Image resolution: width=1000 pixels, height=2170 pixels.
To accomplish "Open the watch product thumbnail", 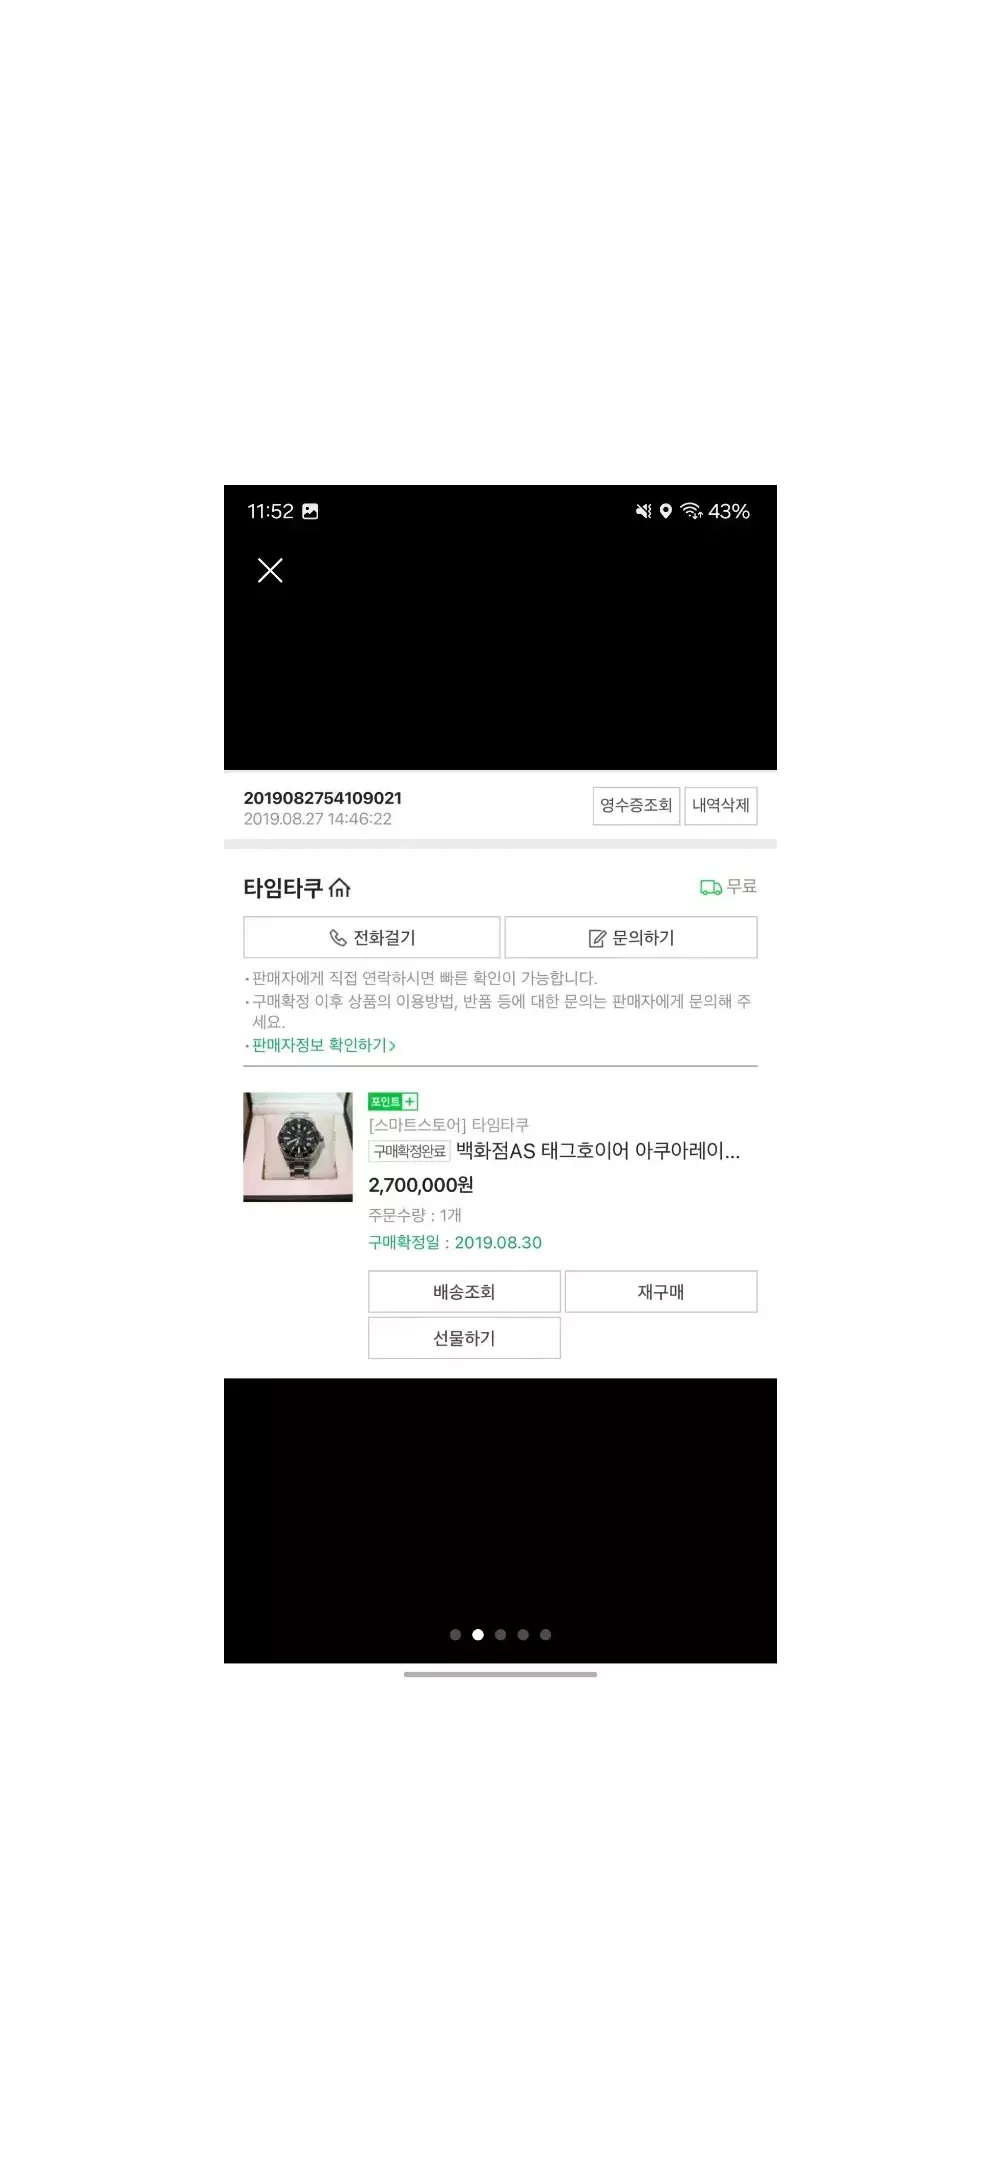I will (298, 1146).
